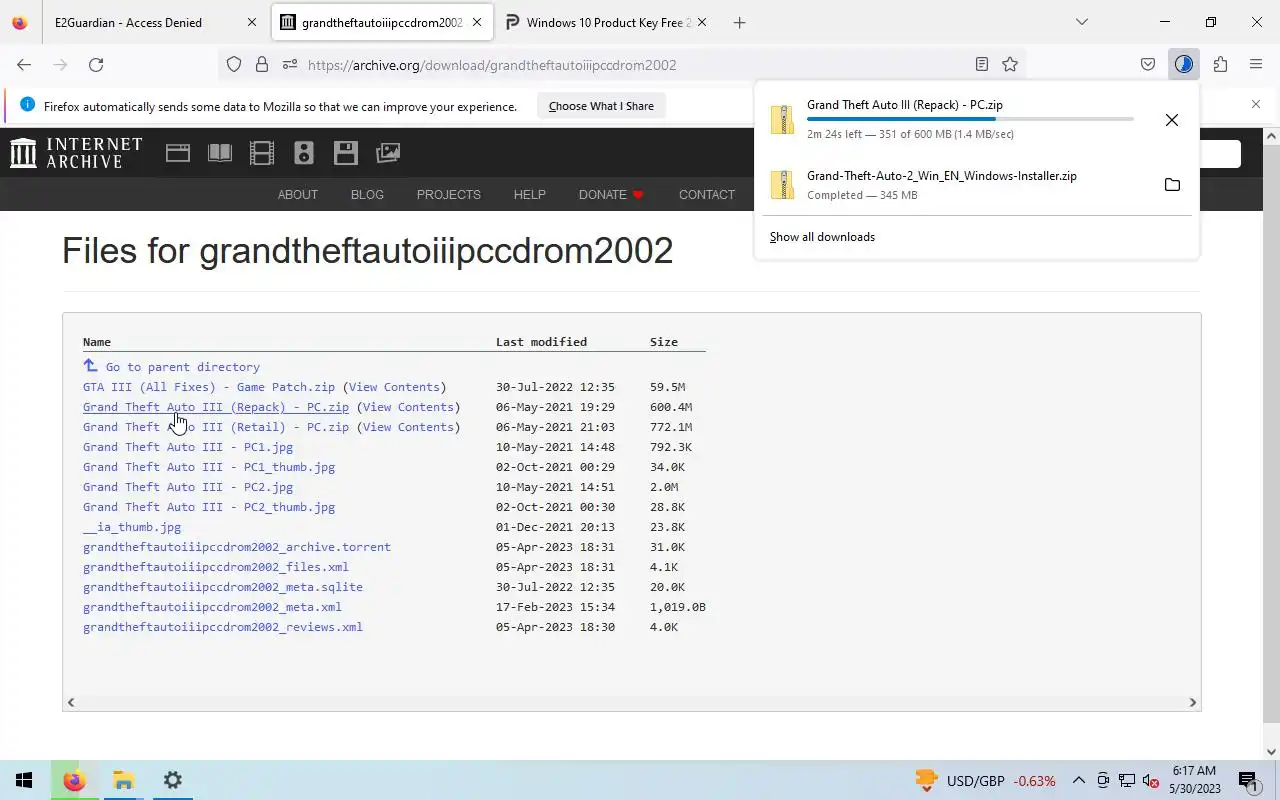1280x800 pixels.
Task: View Contents of the Retail PC.zip
Action: click(408, 427)
